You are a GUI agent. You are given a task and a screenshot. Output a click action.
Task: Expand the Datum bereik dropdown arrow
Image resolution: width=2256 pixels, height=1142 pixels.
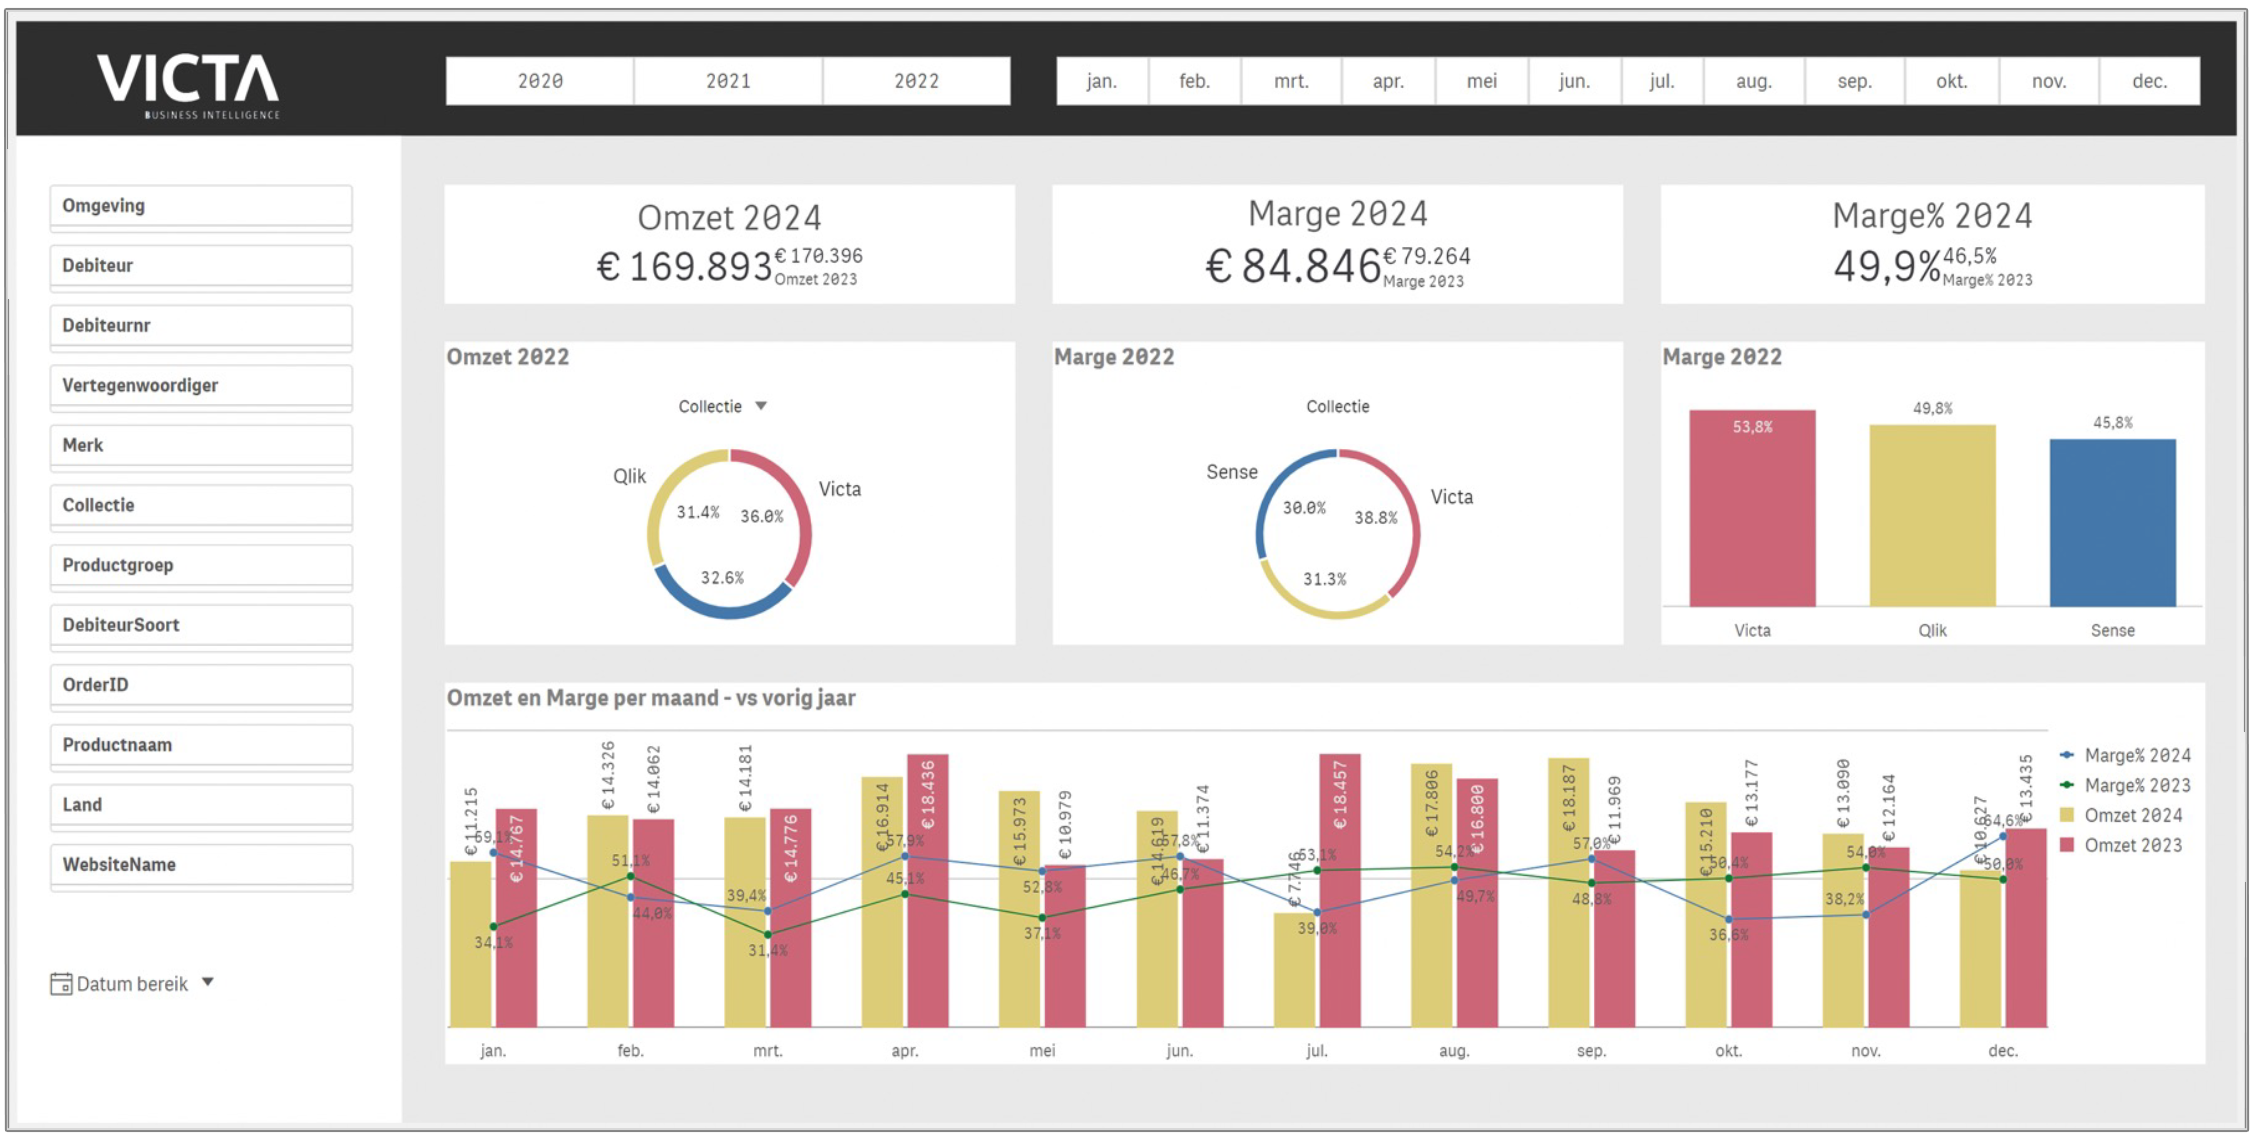[208, 982]
